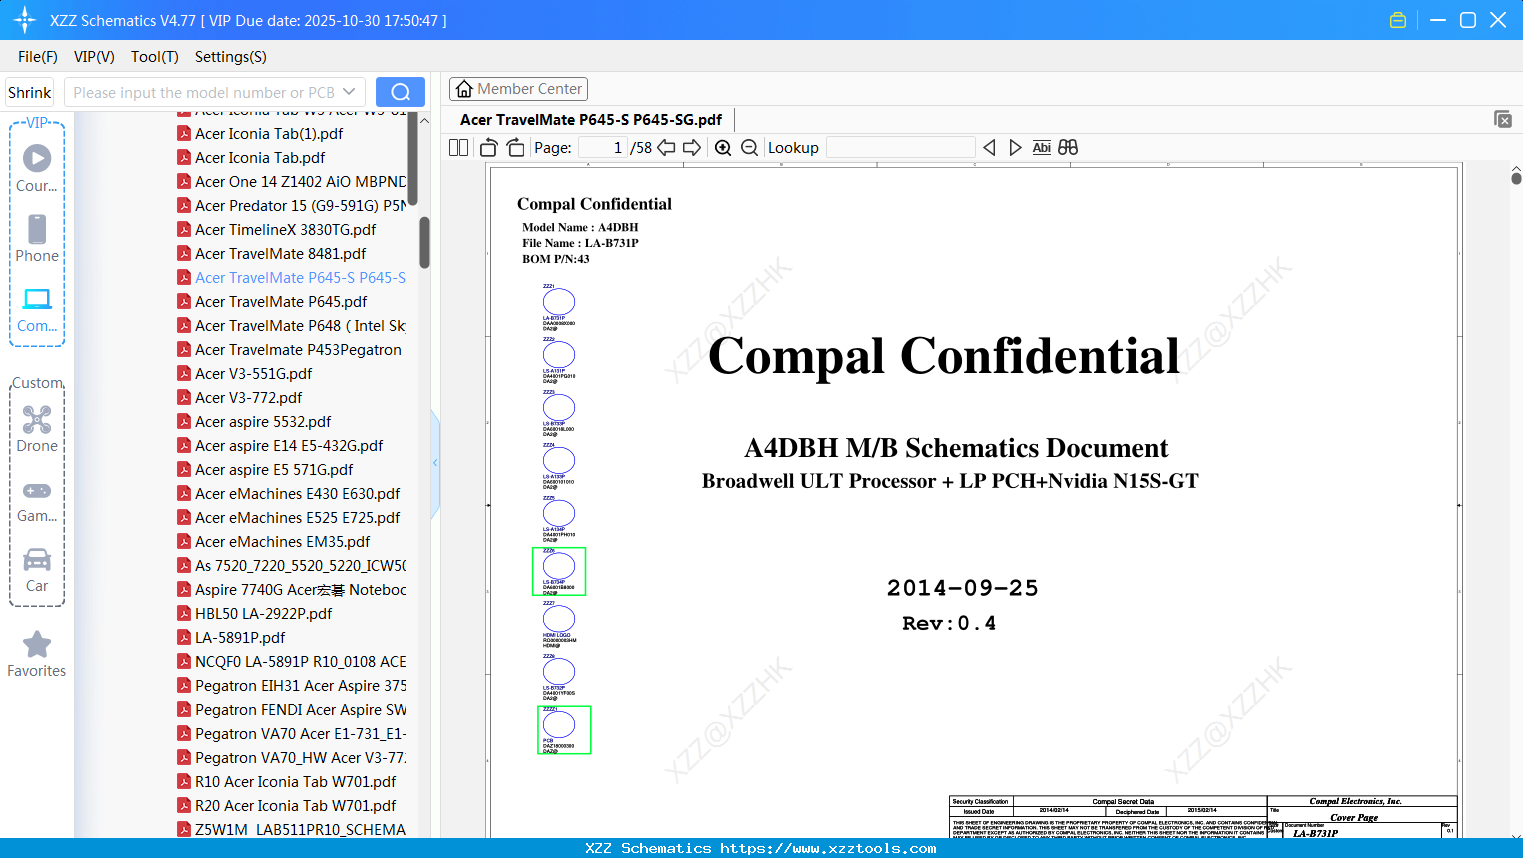The image size is (1523, 858).
Task: Click the binoculars search icon
Action: point(1068,148)
